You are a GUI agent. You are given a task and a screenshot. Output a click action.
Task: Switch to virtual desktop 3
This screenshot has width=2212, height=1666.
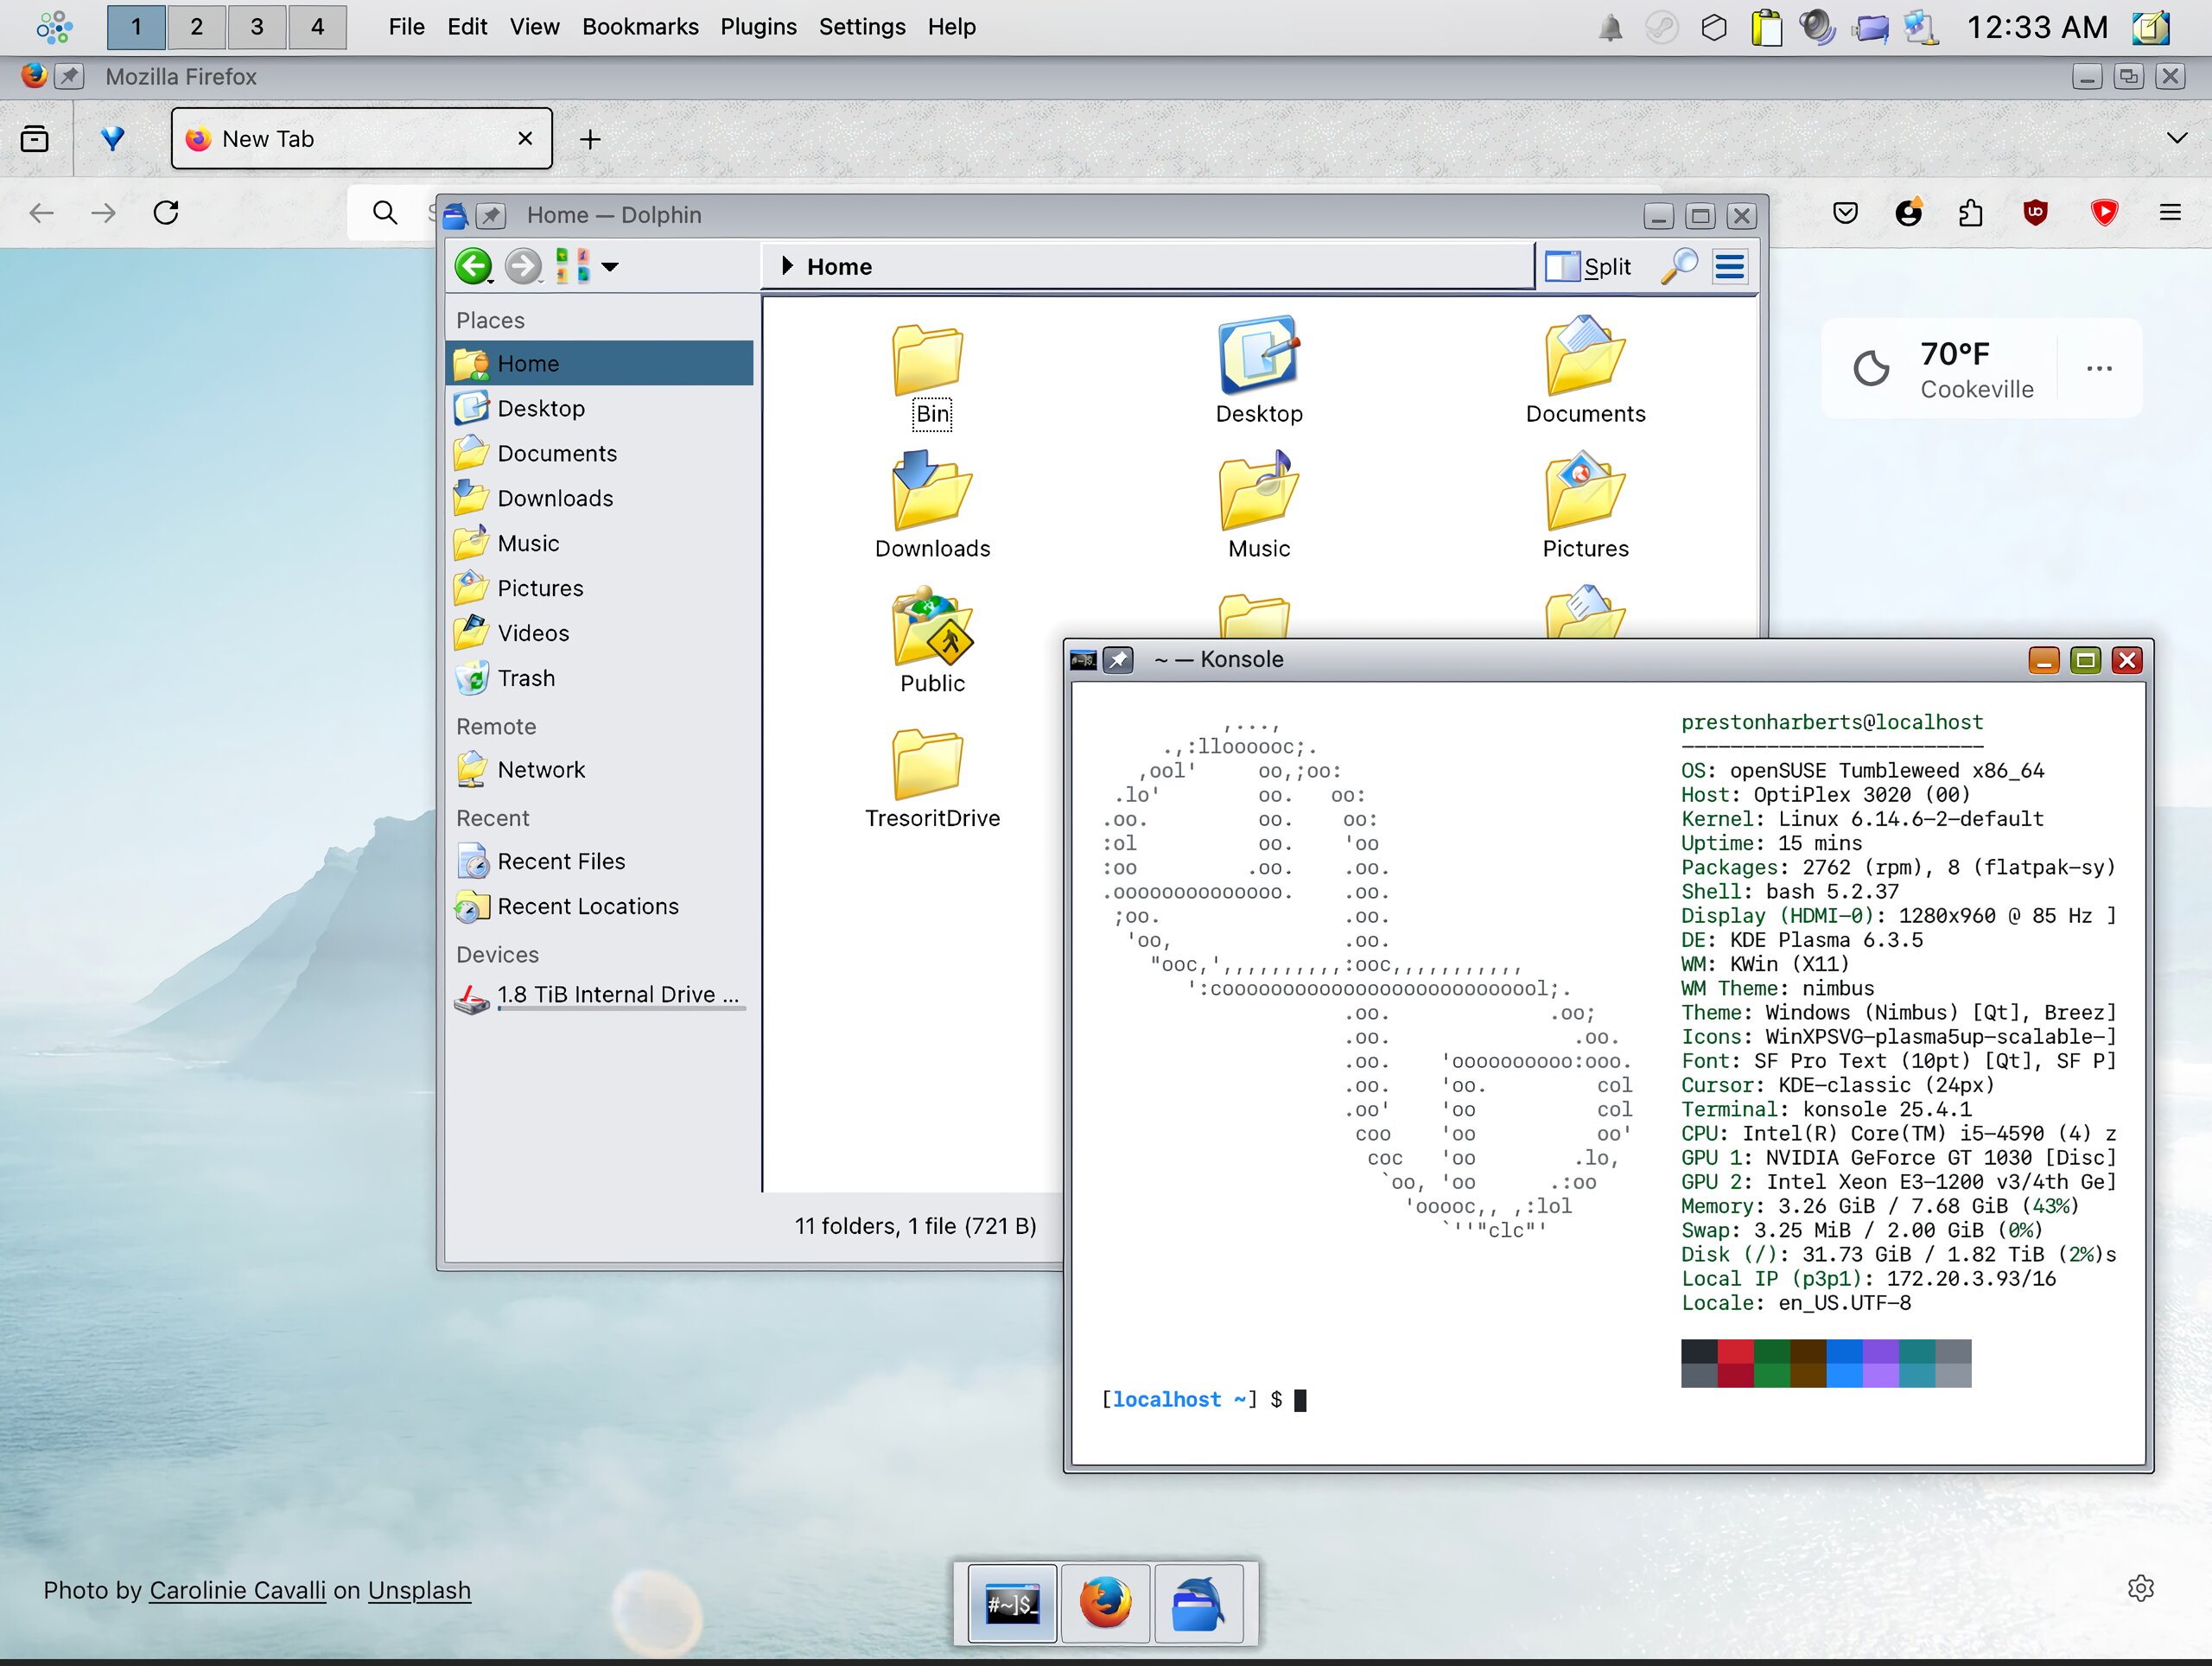click(x=257, y=27)
